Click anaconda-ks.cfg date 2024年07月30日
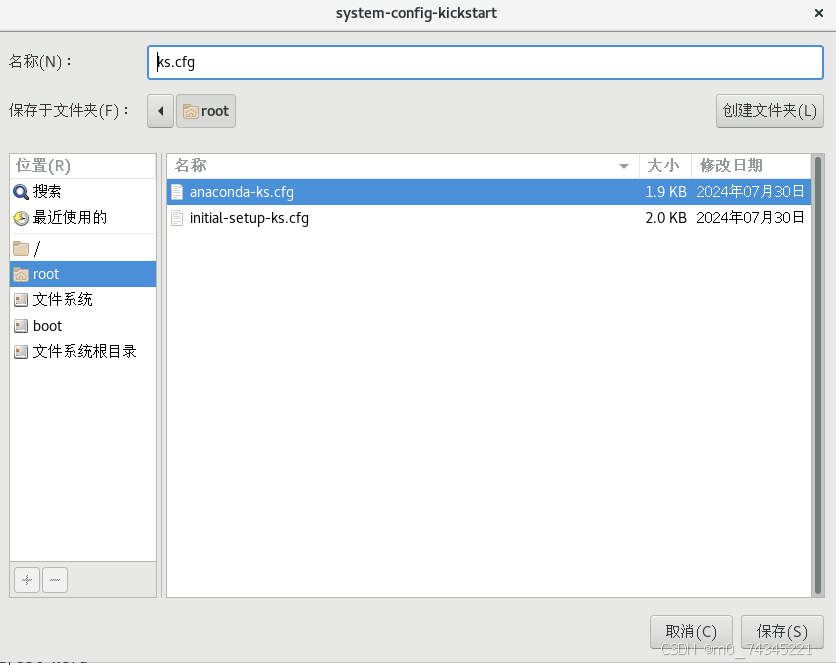836x665 pixels. (x=750, y=192)
